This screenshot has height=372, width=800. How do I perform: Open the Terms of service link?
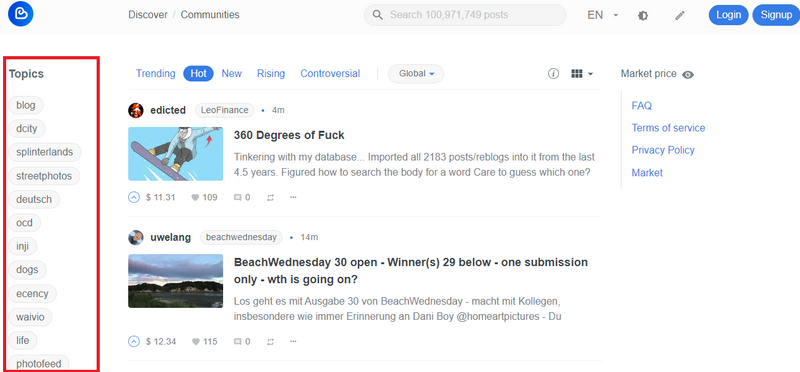pyautogui.click(x=668, y=128)
